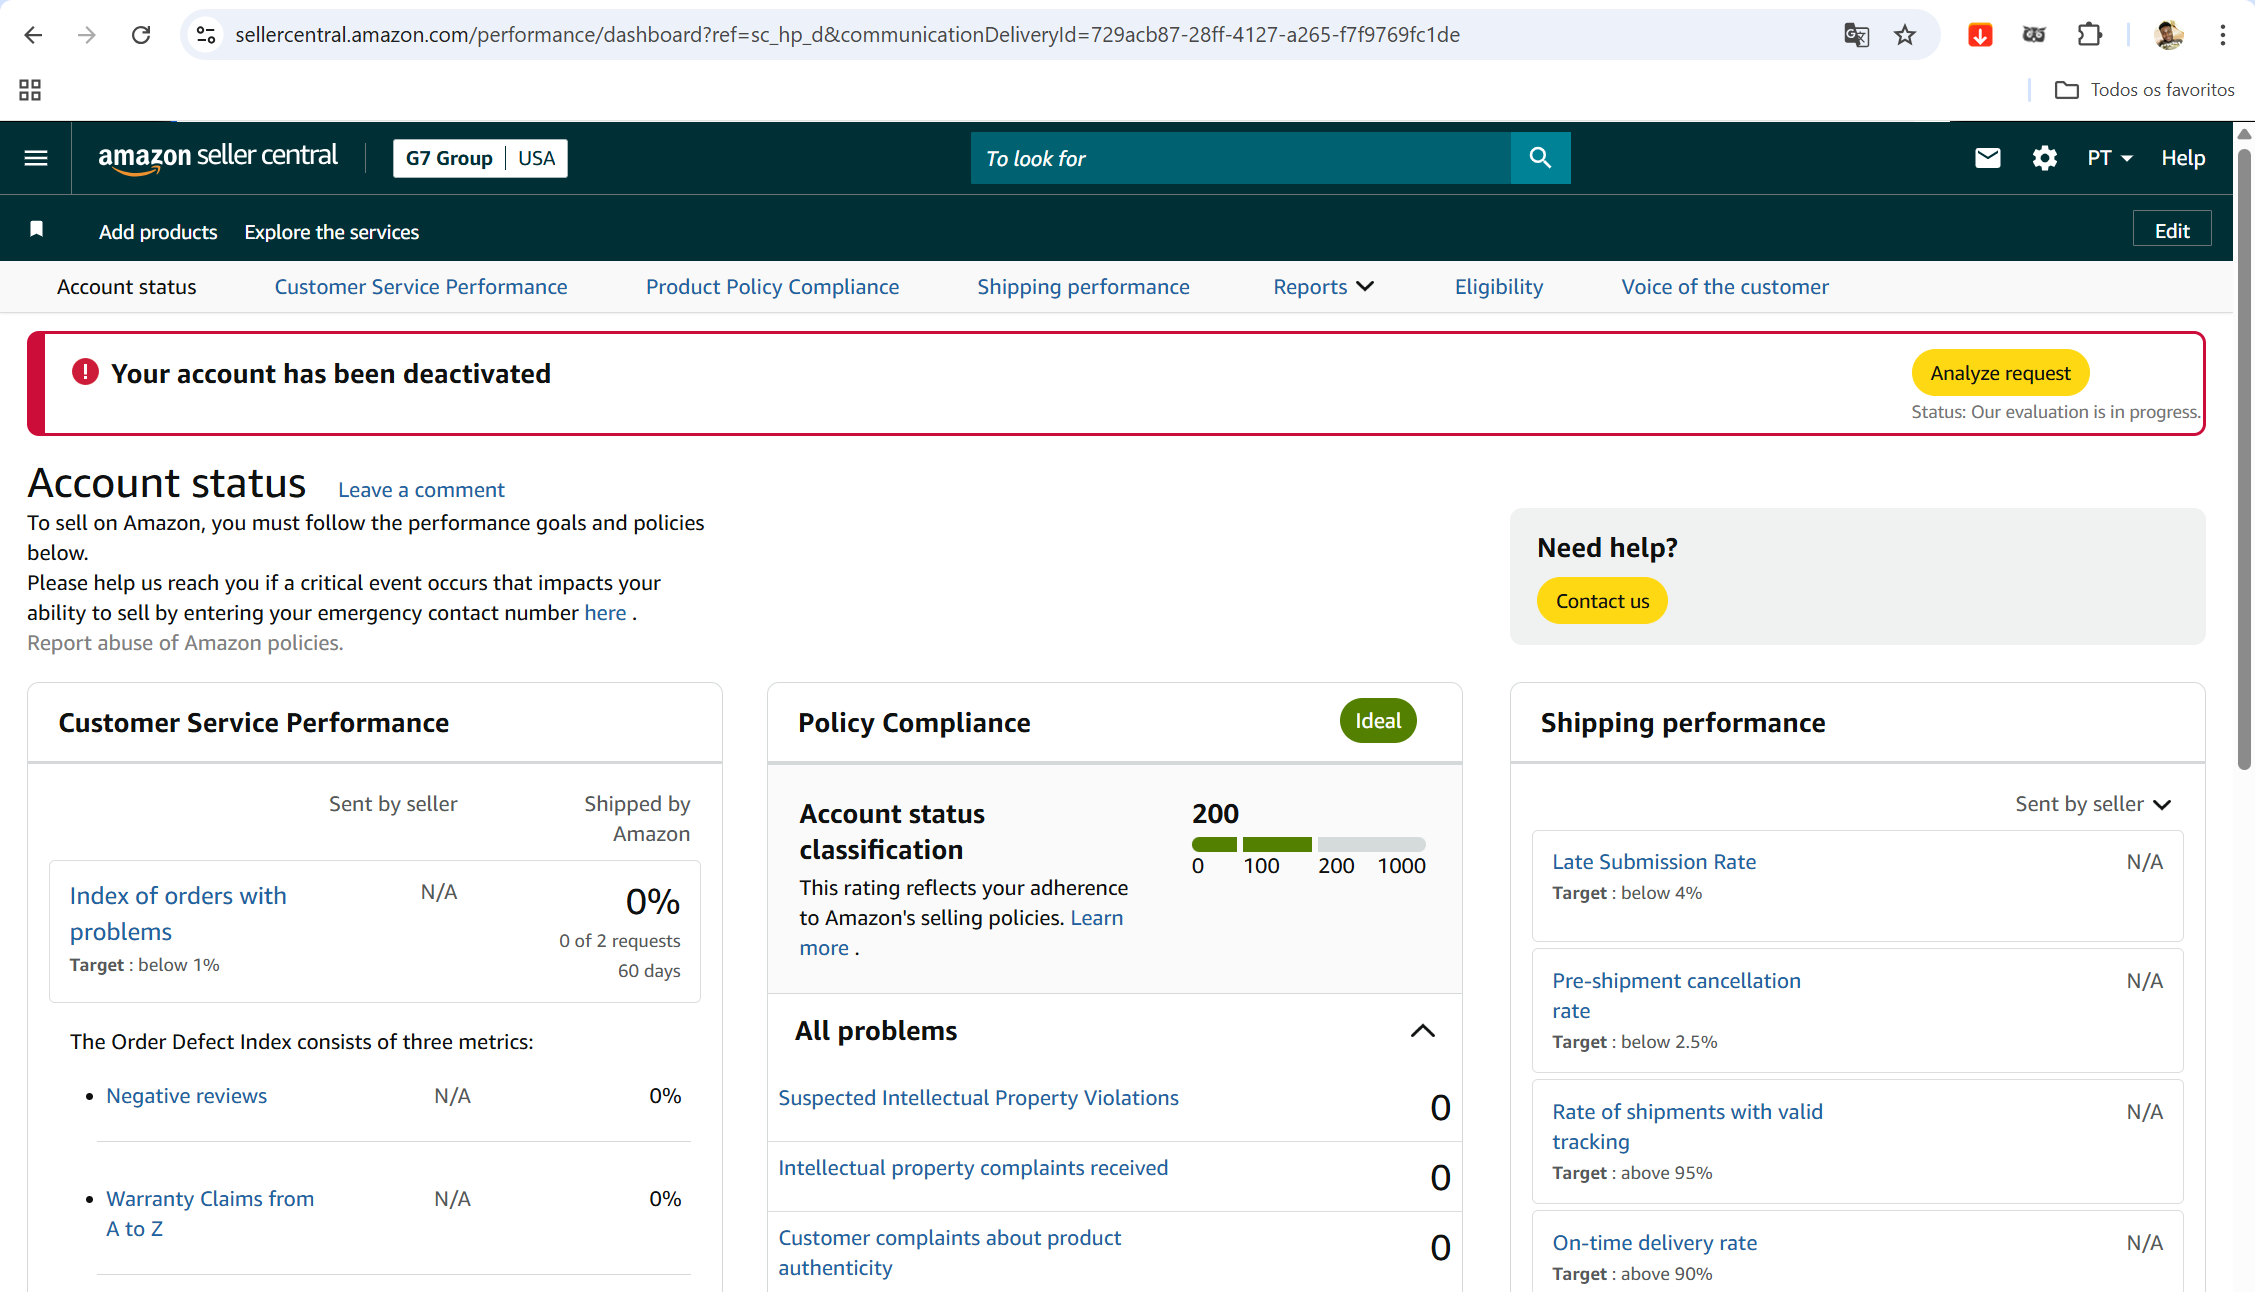Open Suspected Intellectual Property Violations

tap(978, 1098)
